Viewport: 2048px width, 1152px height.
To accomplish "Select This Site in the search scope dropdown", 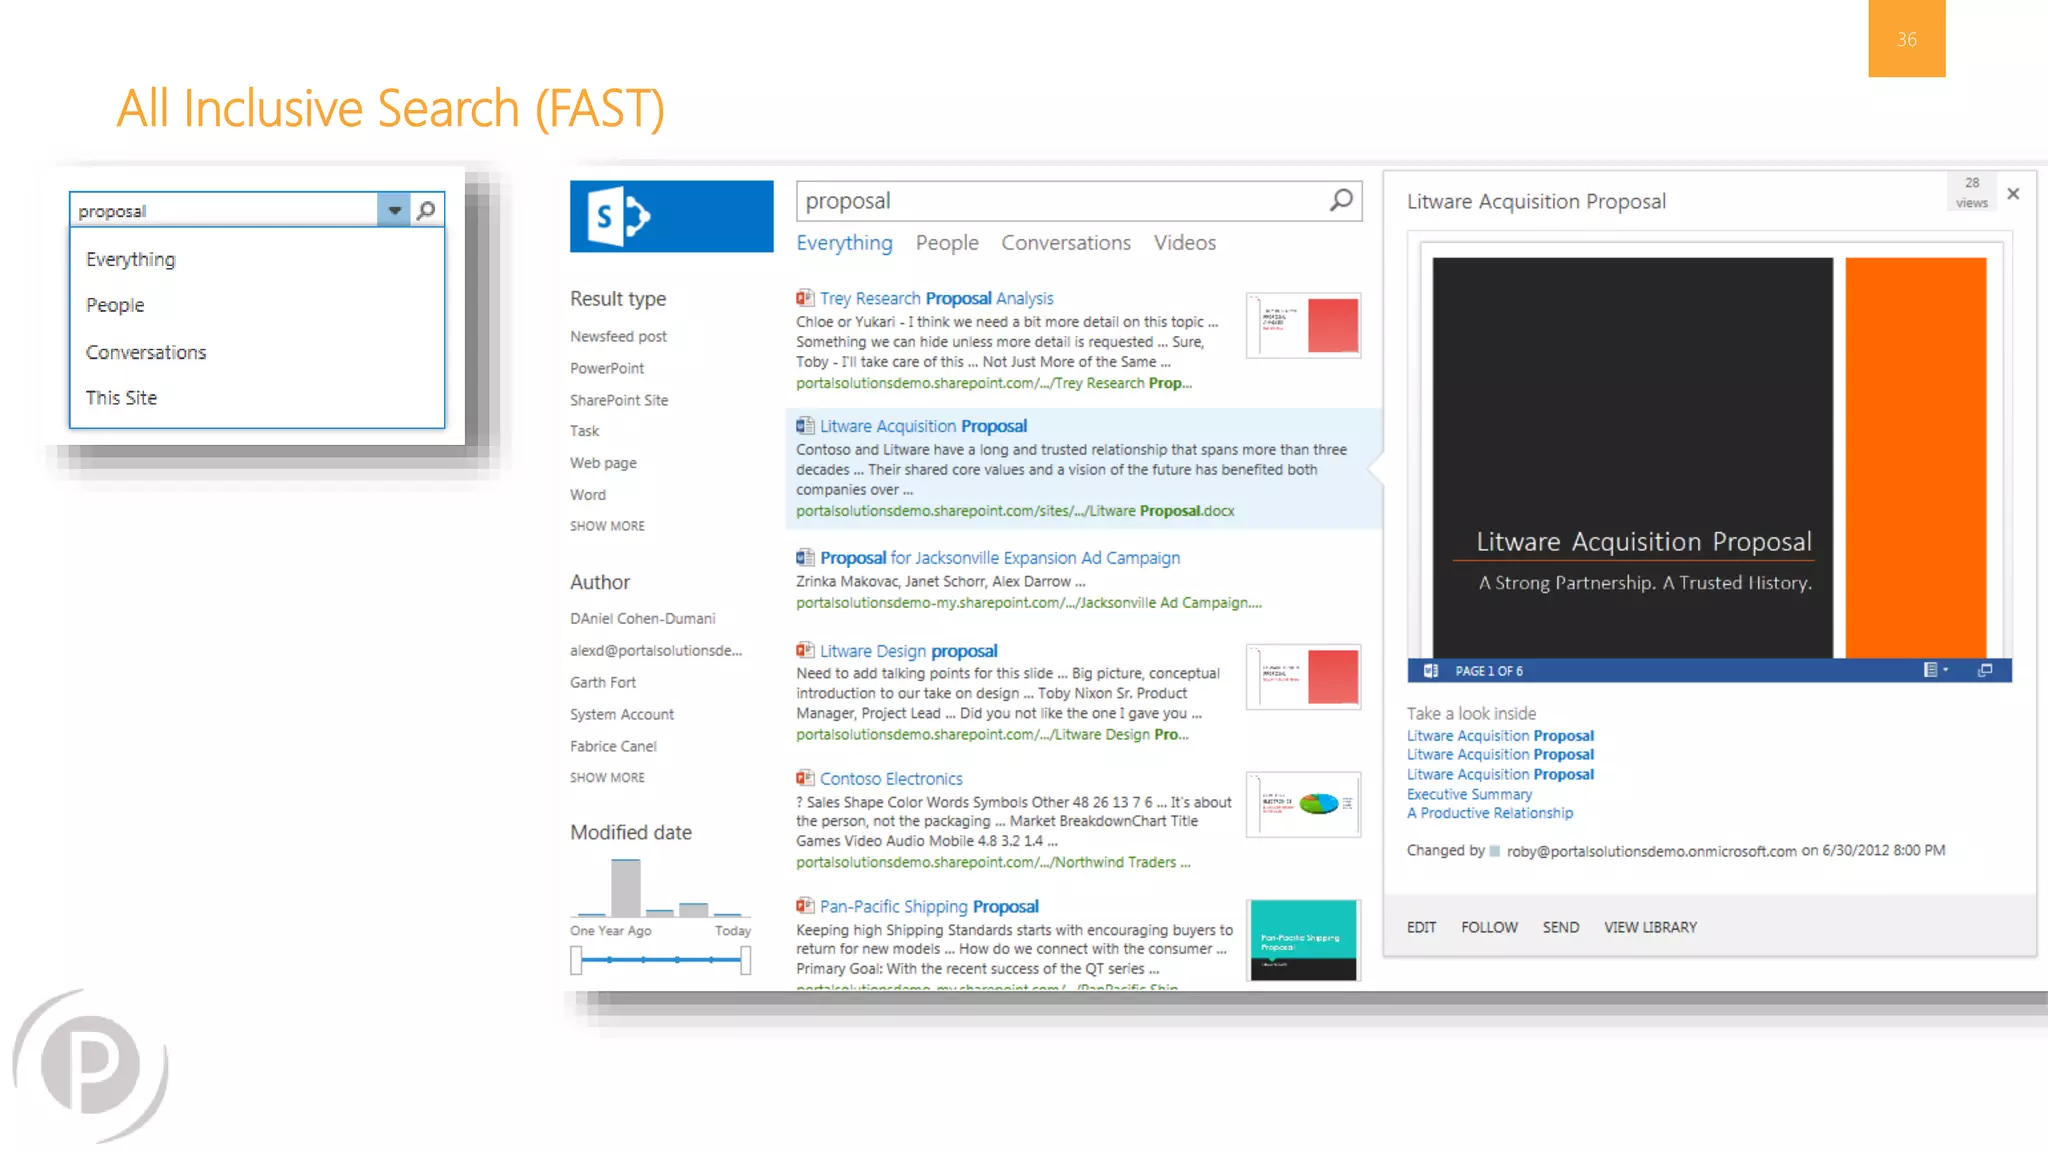I will 121,397.
